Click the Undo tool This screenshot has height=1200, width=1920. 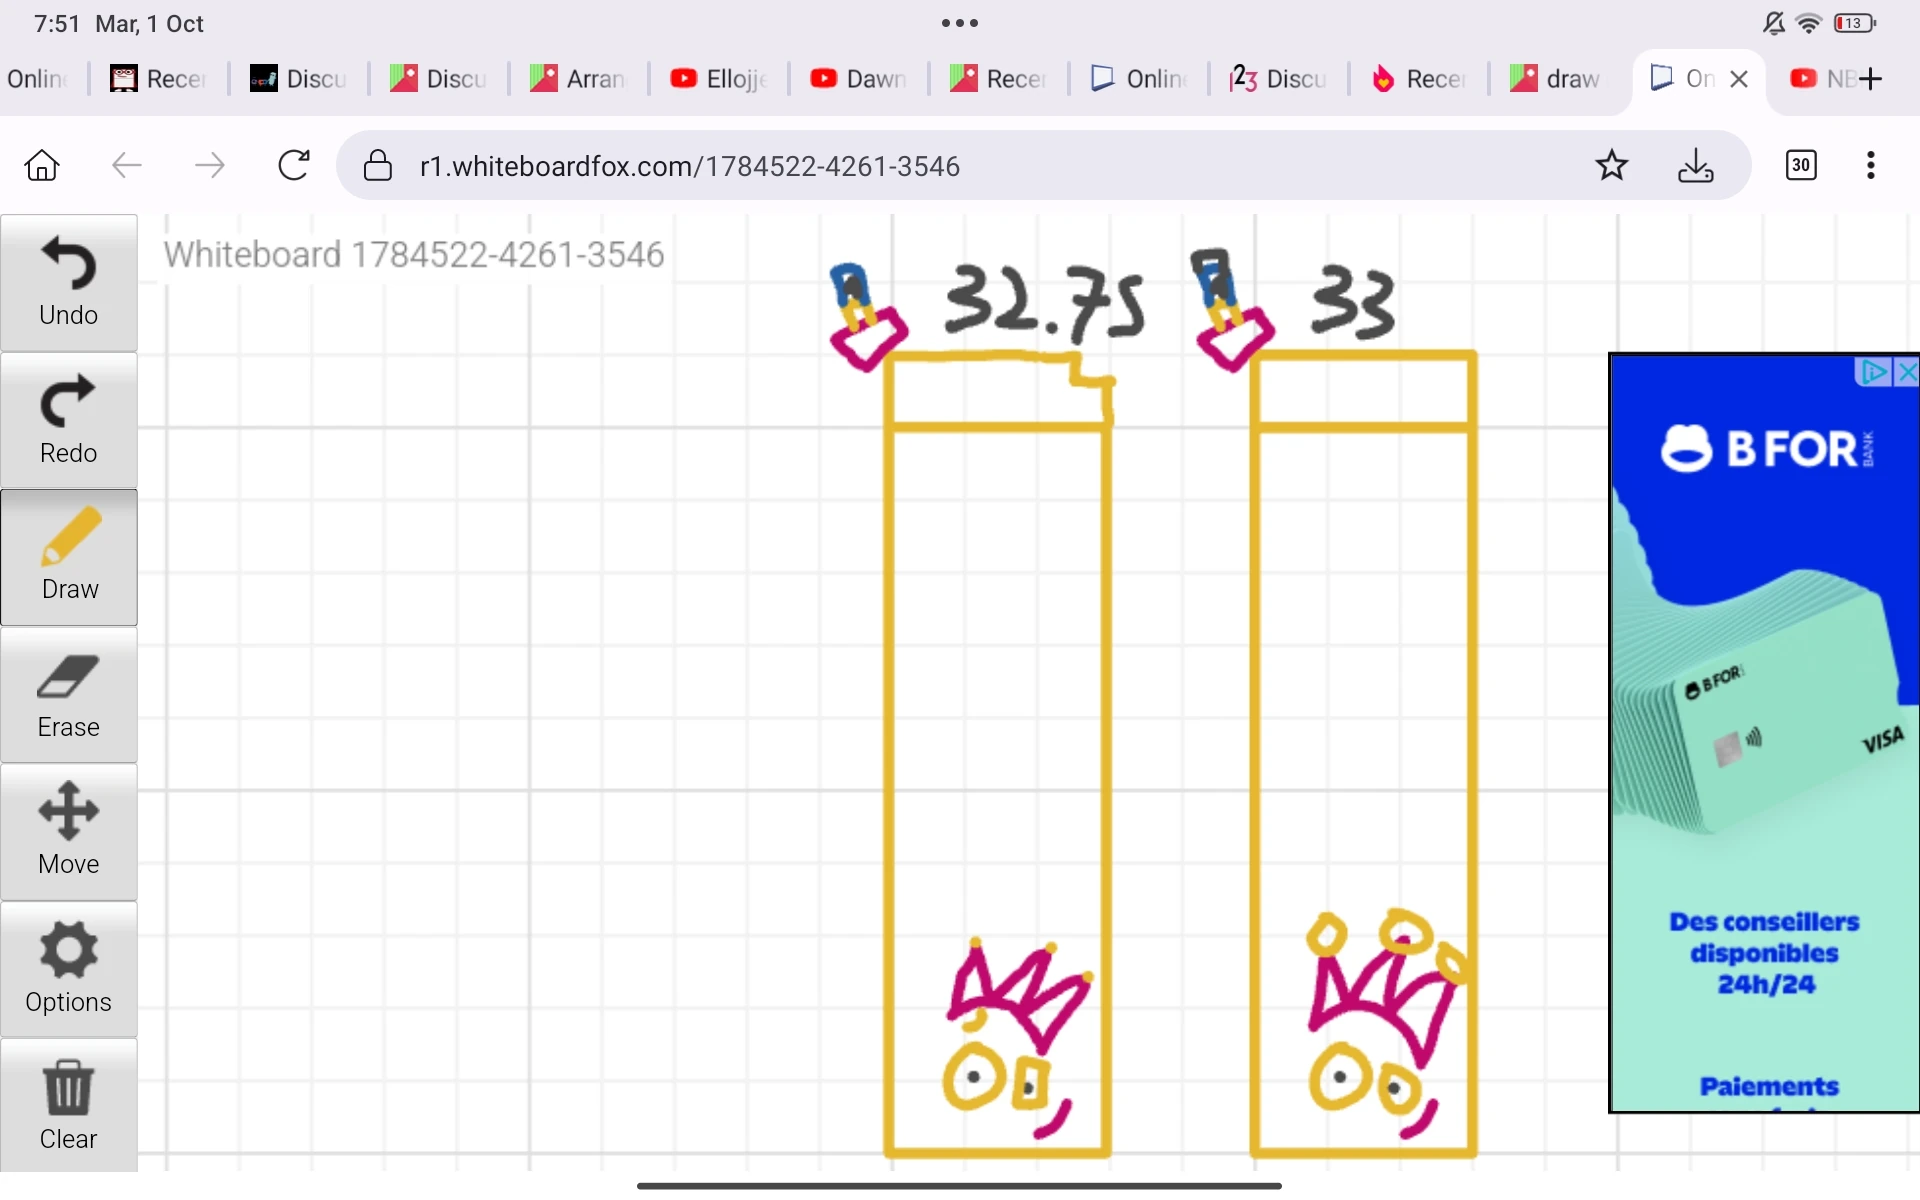pyautogui.click(x=68, y=283)
